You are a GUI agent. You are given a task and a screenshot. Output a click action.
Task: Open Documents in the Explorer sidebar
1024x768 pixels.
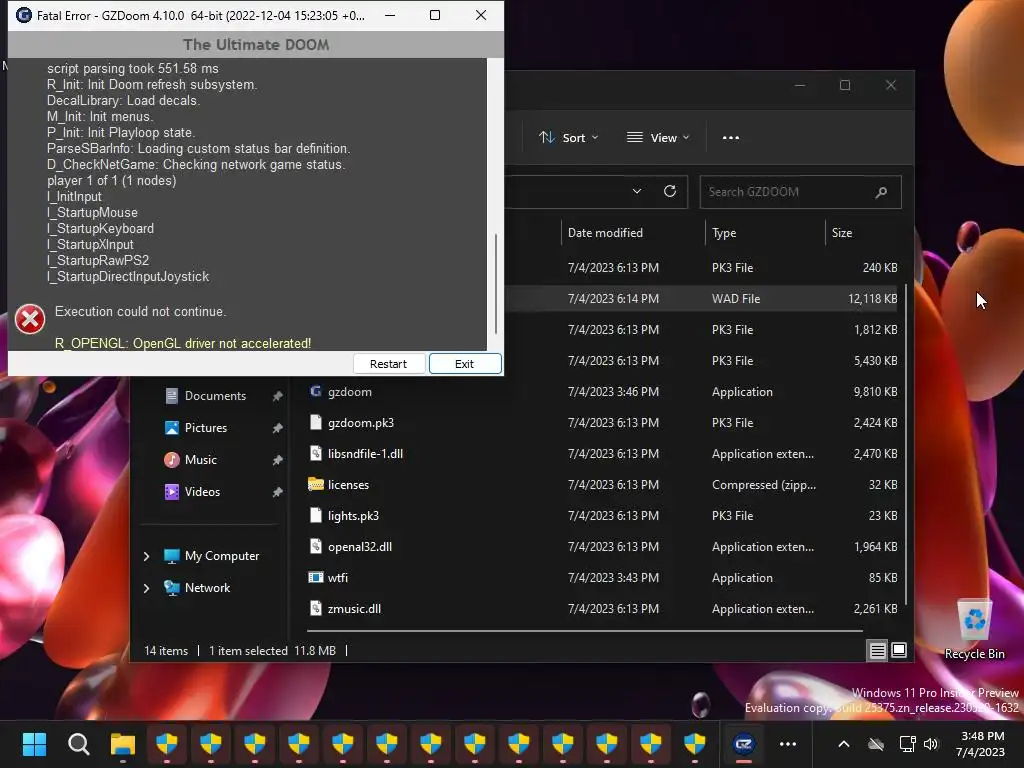click(x=216, y=396)
